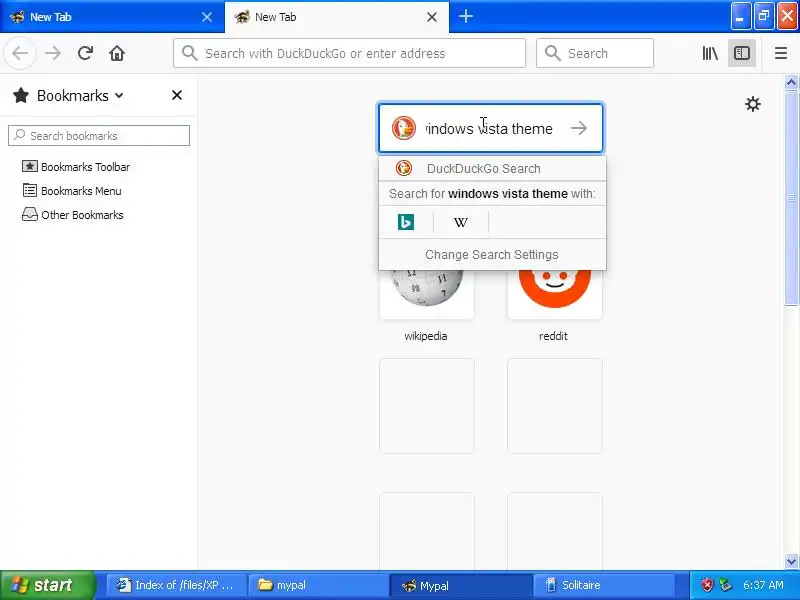Click the 'windows vista theme' search text
The width and height of the screenshot is (800, 600).
click(489, 129)
